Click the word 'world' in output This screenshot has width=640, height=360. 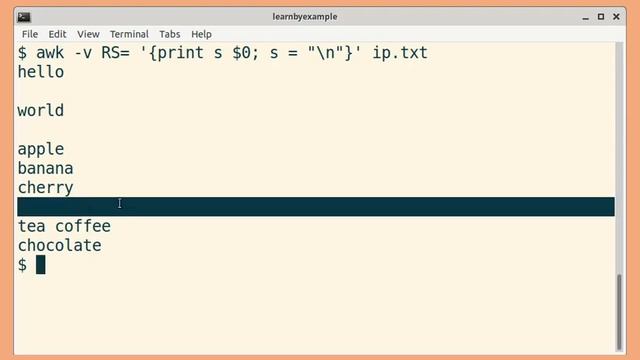coord(41,110)
